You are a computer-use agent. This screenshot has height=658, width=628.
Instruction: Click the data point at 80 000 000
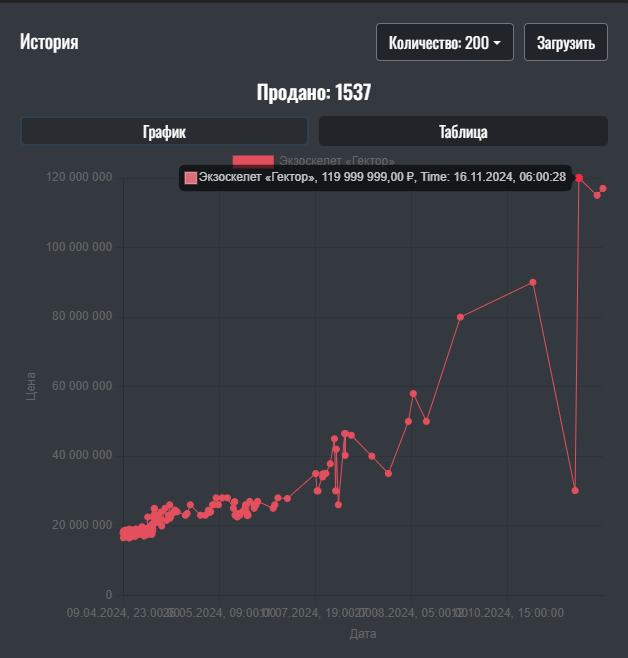tap(460, 317)
